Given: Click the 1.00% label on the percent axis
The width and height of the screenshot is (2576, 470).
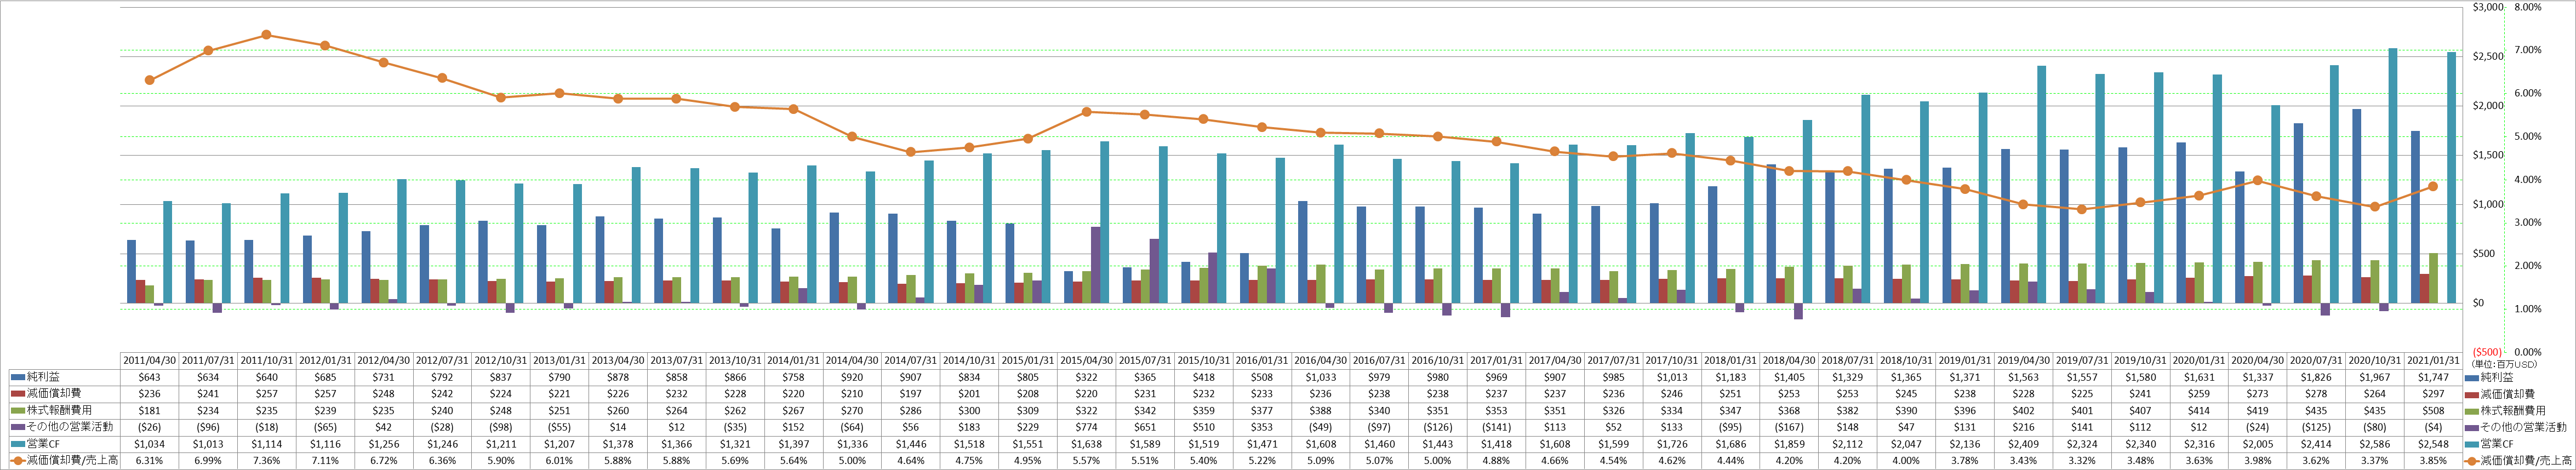Looking at the screenshot, I should coord(2527,309).
